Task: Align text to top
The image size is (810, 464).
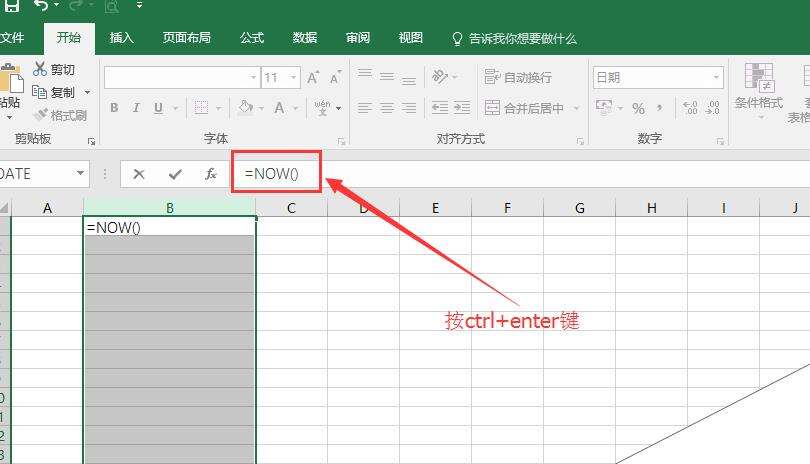Action: 365,75
